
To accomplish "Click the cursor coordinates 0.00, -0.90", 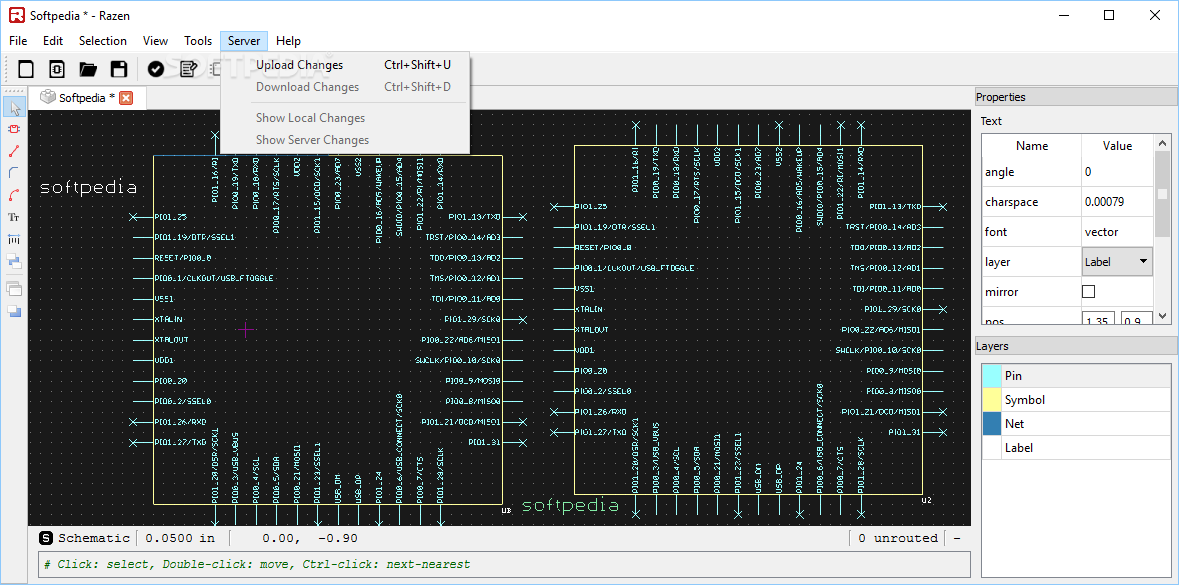I will (309, 538).
